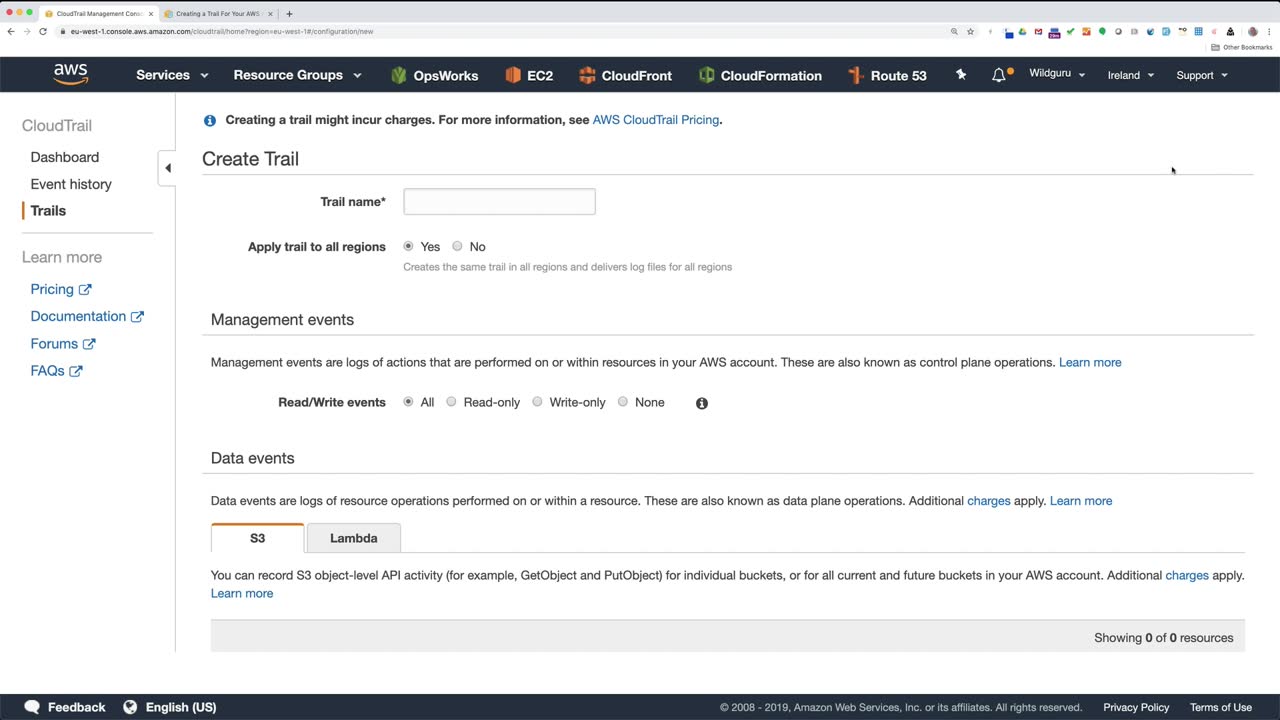Click the Trail name input field
This screenshot has width=1280, height=720.
(x=499, y=202)
